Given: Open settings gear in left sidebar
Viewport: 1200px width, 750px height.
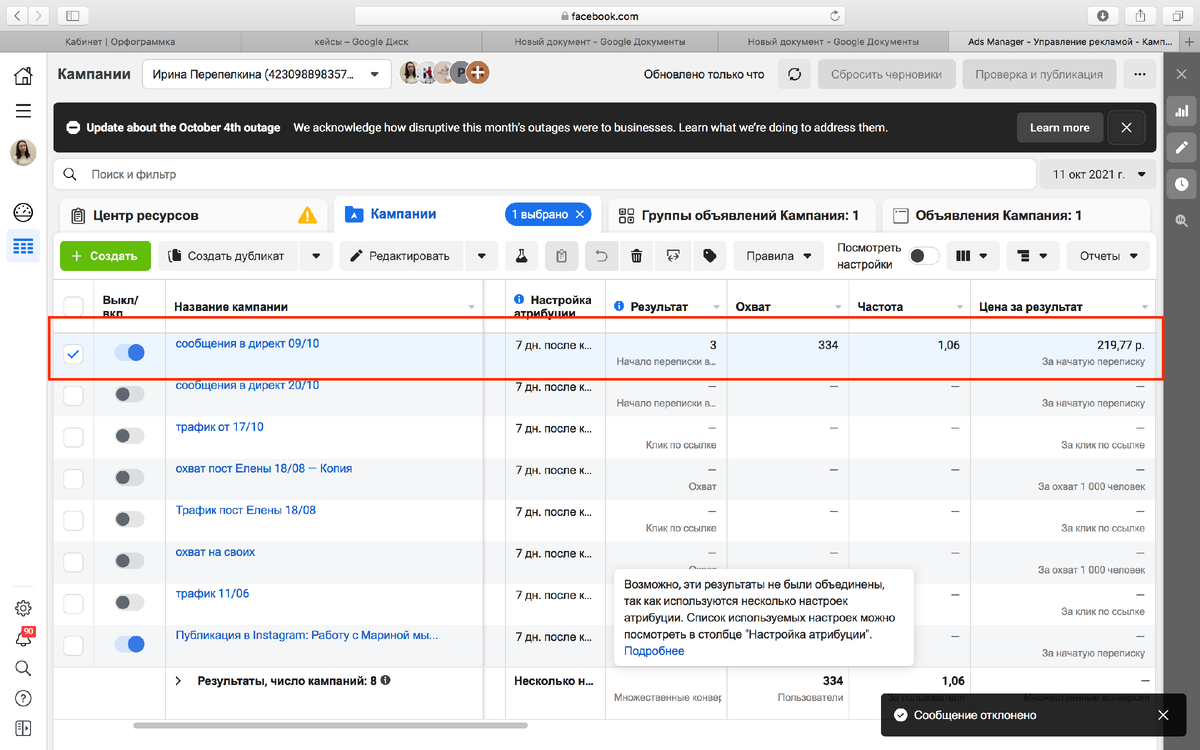Looking at the screenshot, I should coord(23,608).
